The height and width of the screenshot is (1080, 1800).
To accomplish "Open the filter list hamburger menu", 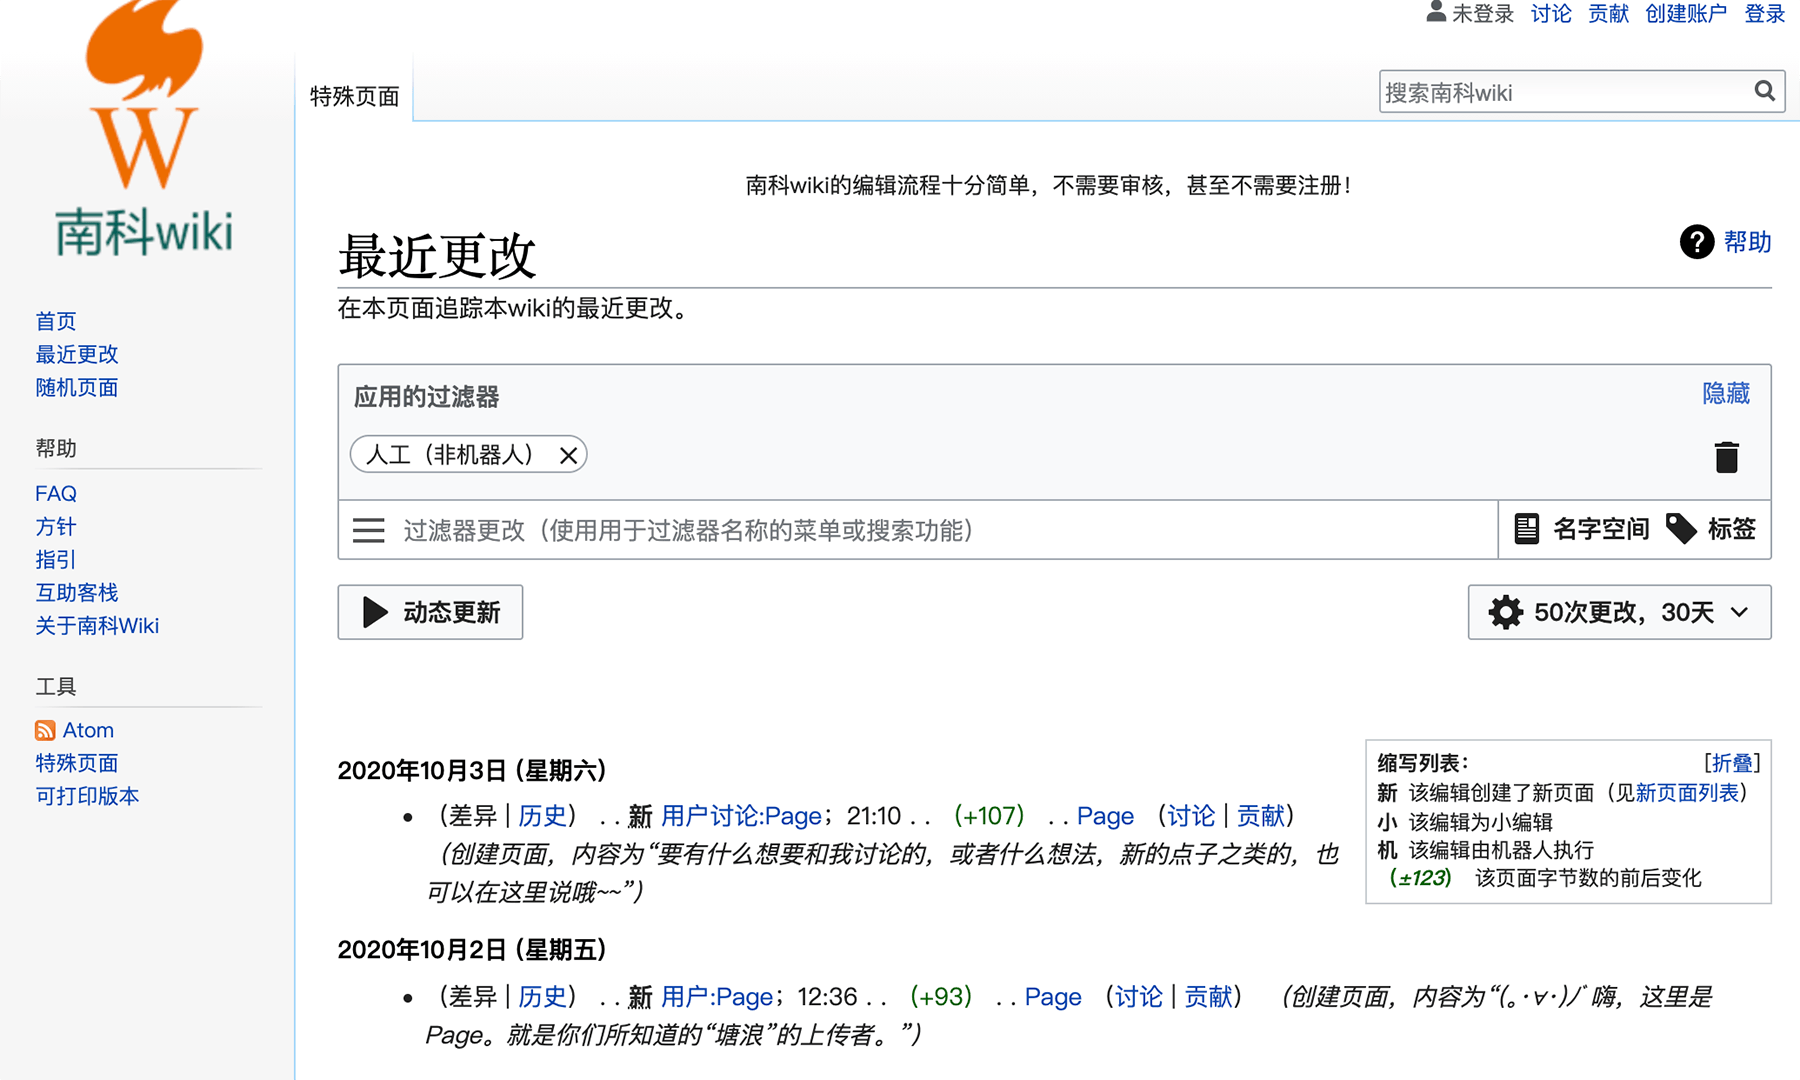I will click(x=369, y=530).
